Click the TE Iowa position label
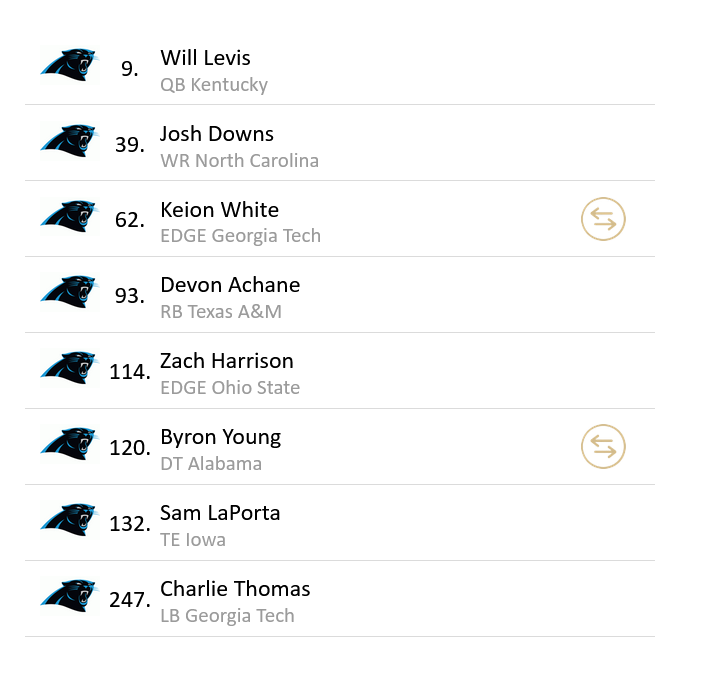 pyautogui.click(x=193, y=540)
